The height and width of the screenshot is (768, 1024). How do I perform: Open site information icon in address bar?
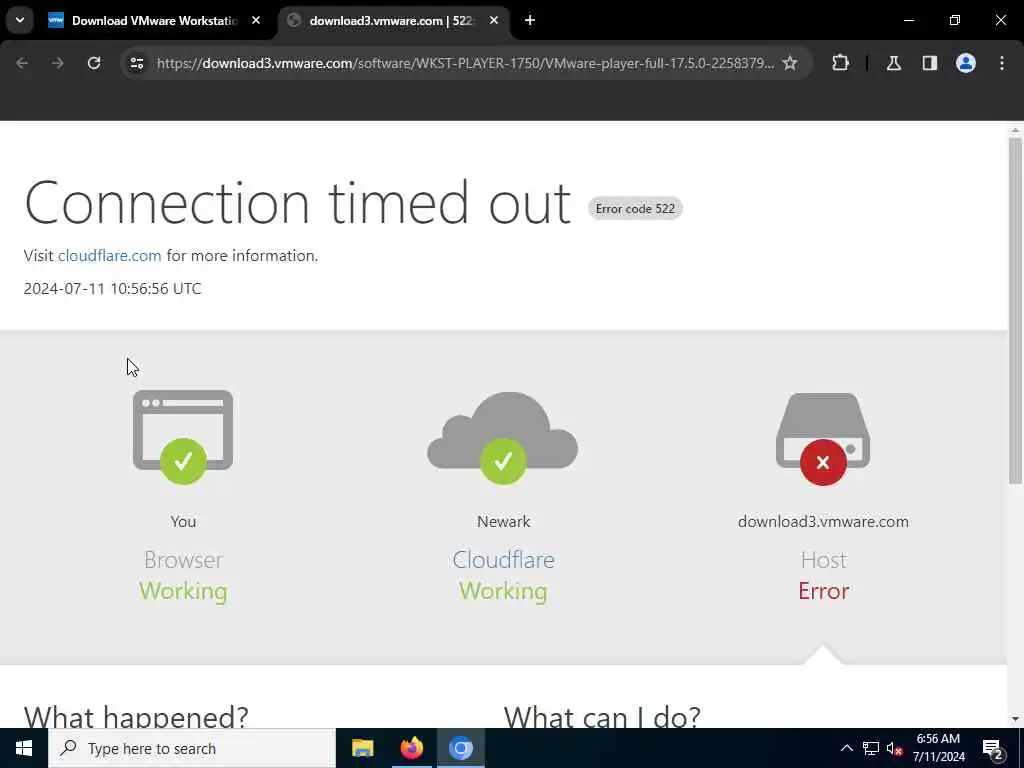click(136, 63)
